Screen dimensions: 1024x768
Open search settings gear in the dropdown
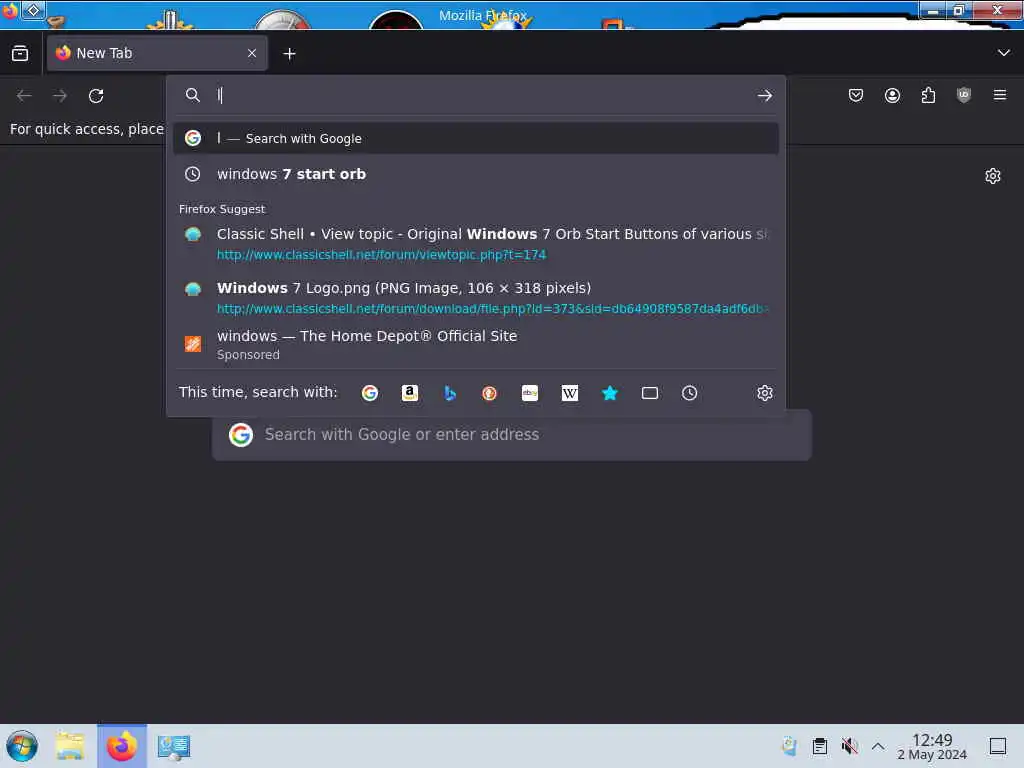pyautogui.click(x=765, y=393)
